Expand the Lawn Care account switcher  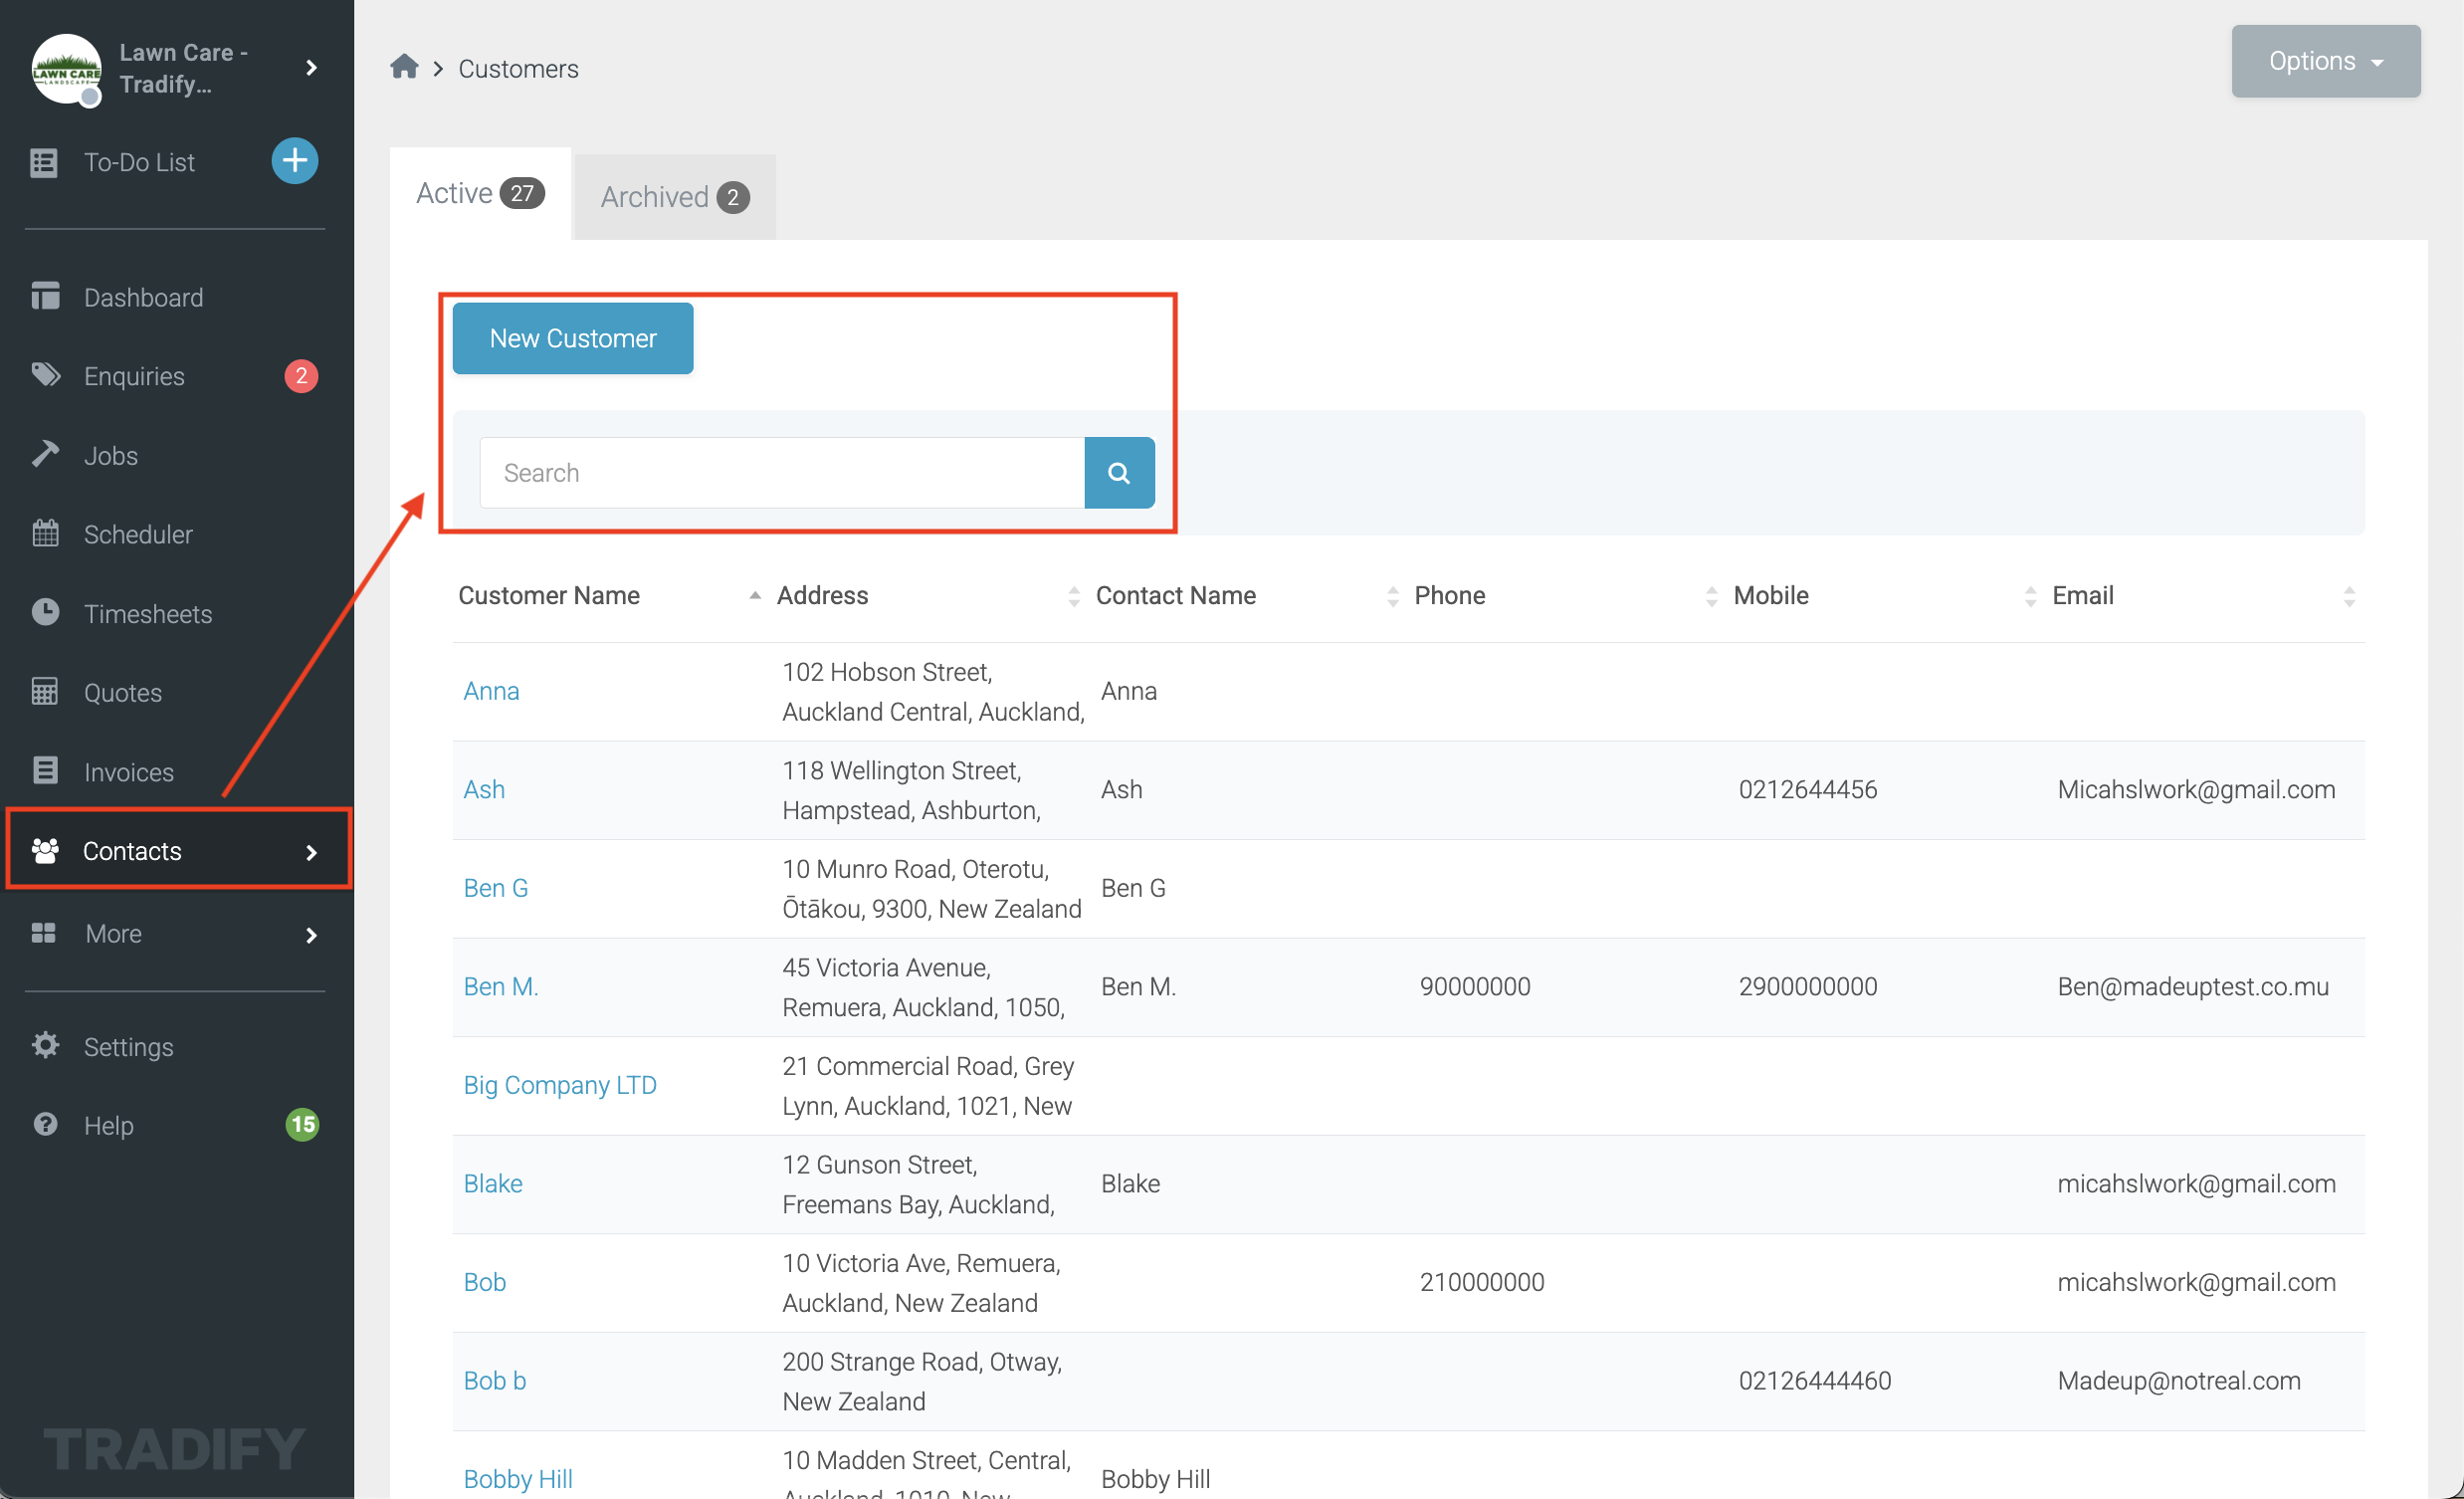click(311, 67)
